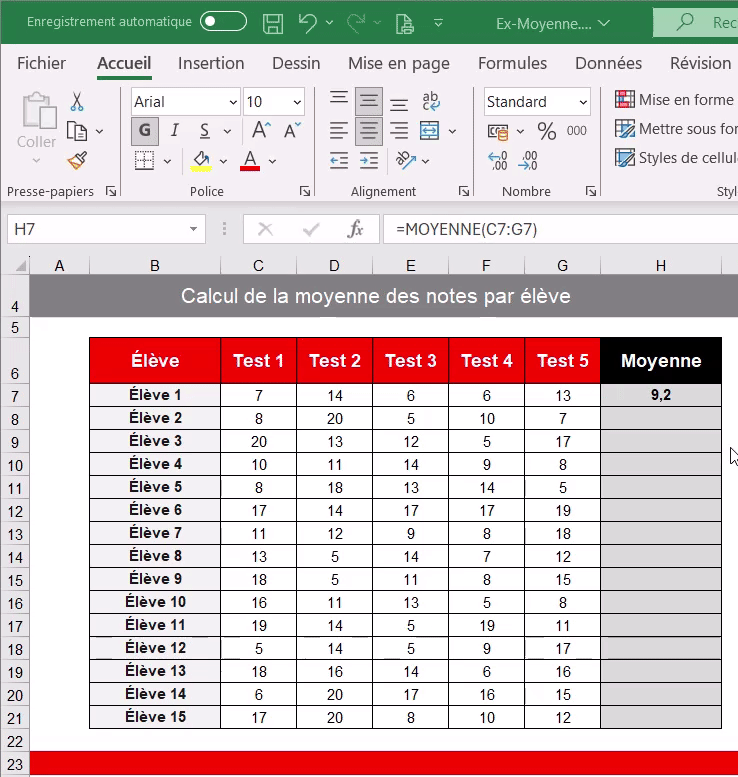Apply thousands separator 000 style
This screenshot has width=738, height=777.
click(576, 131)
